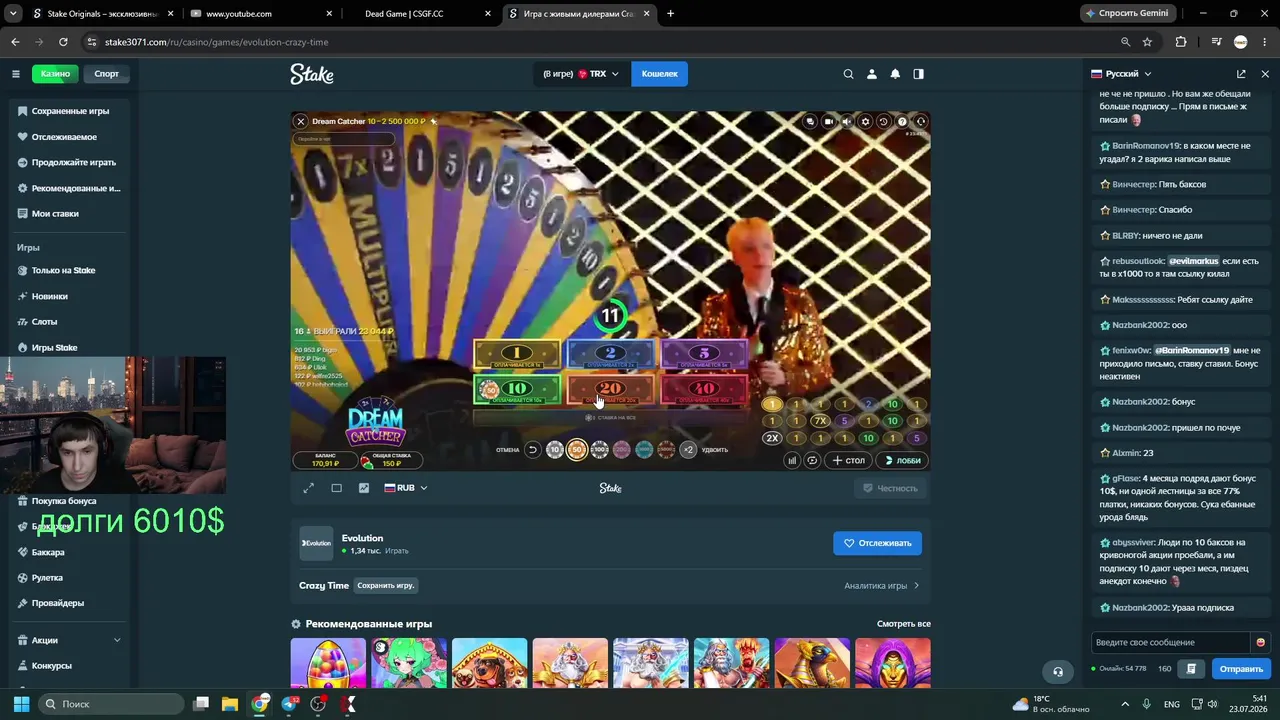Click the + Стол button
The image size is (1280, 720).
pyautogui.click(x=848, y=461)
